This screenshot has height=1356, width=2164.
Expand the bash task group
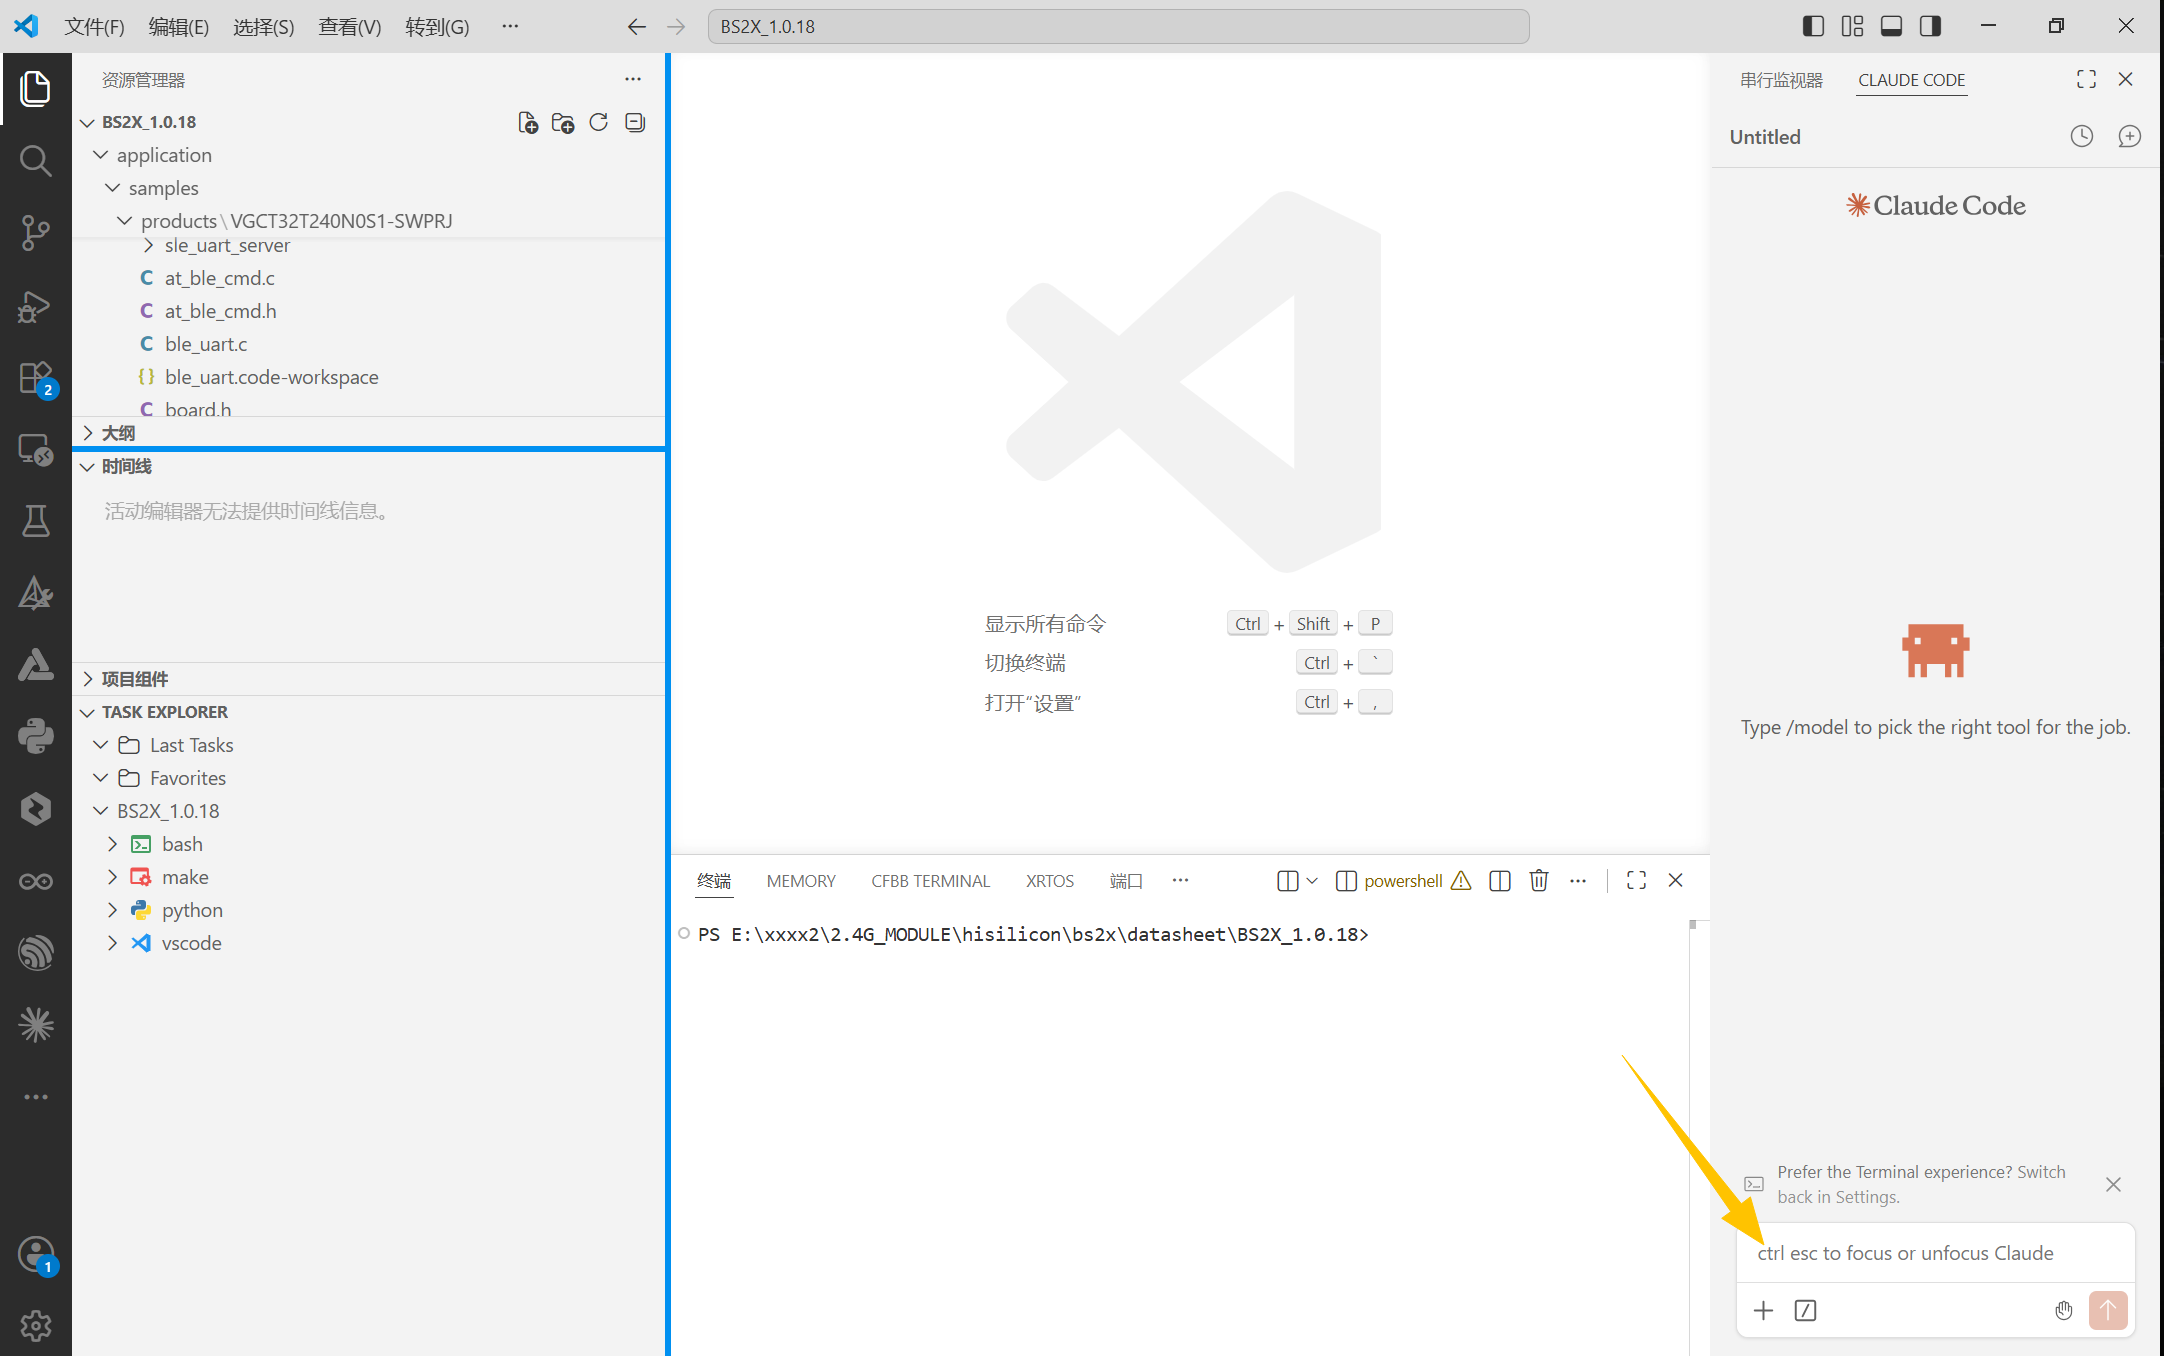point(112,844)
